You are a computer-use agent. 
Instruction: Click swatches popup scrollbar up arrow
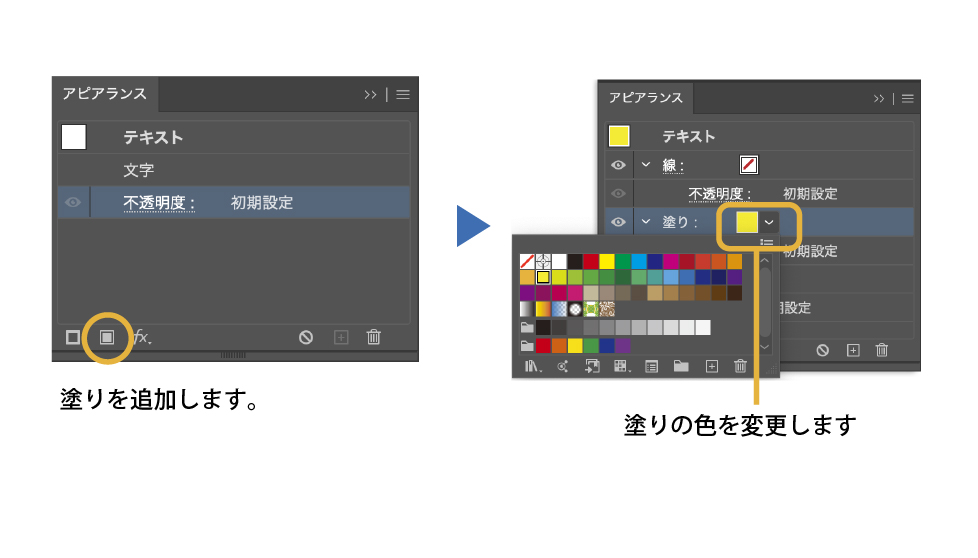[x=765, y=260]
